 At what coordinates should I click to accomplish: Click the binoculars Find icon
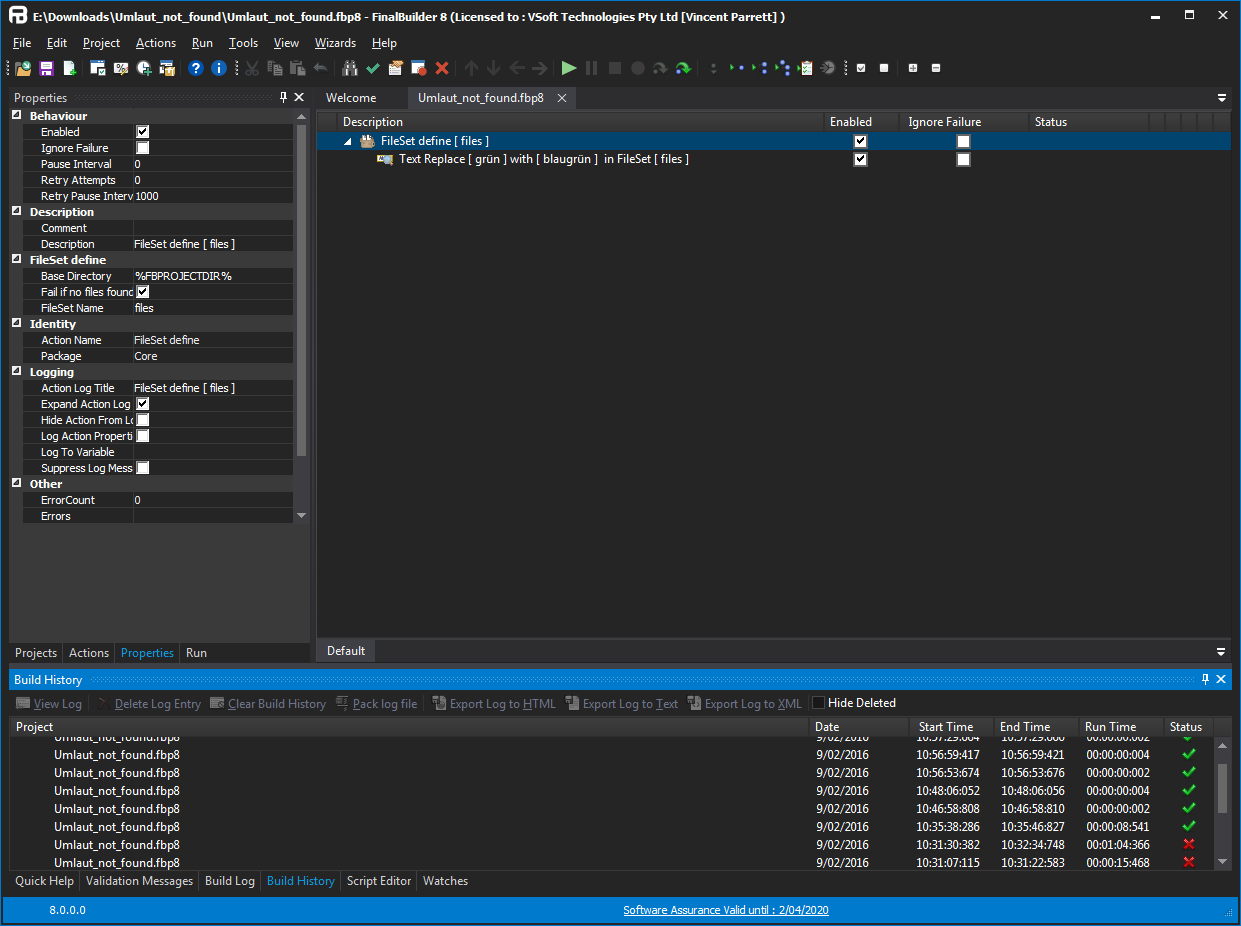pyautogui.click(x=350, y=68)
